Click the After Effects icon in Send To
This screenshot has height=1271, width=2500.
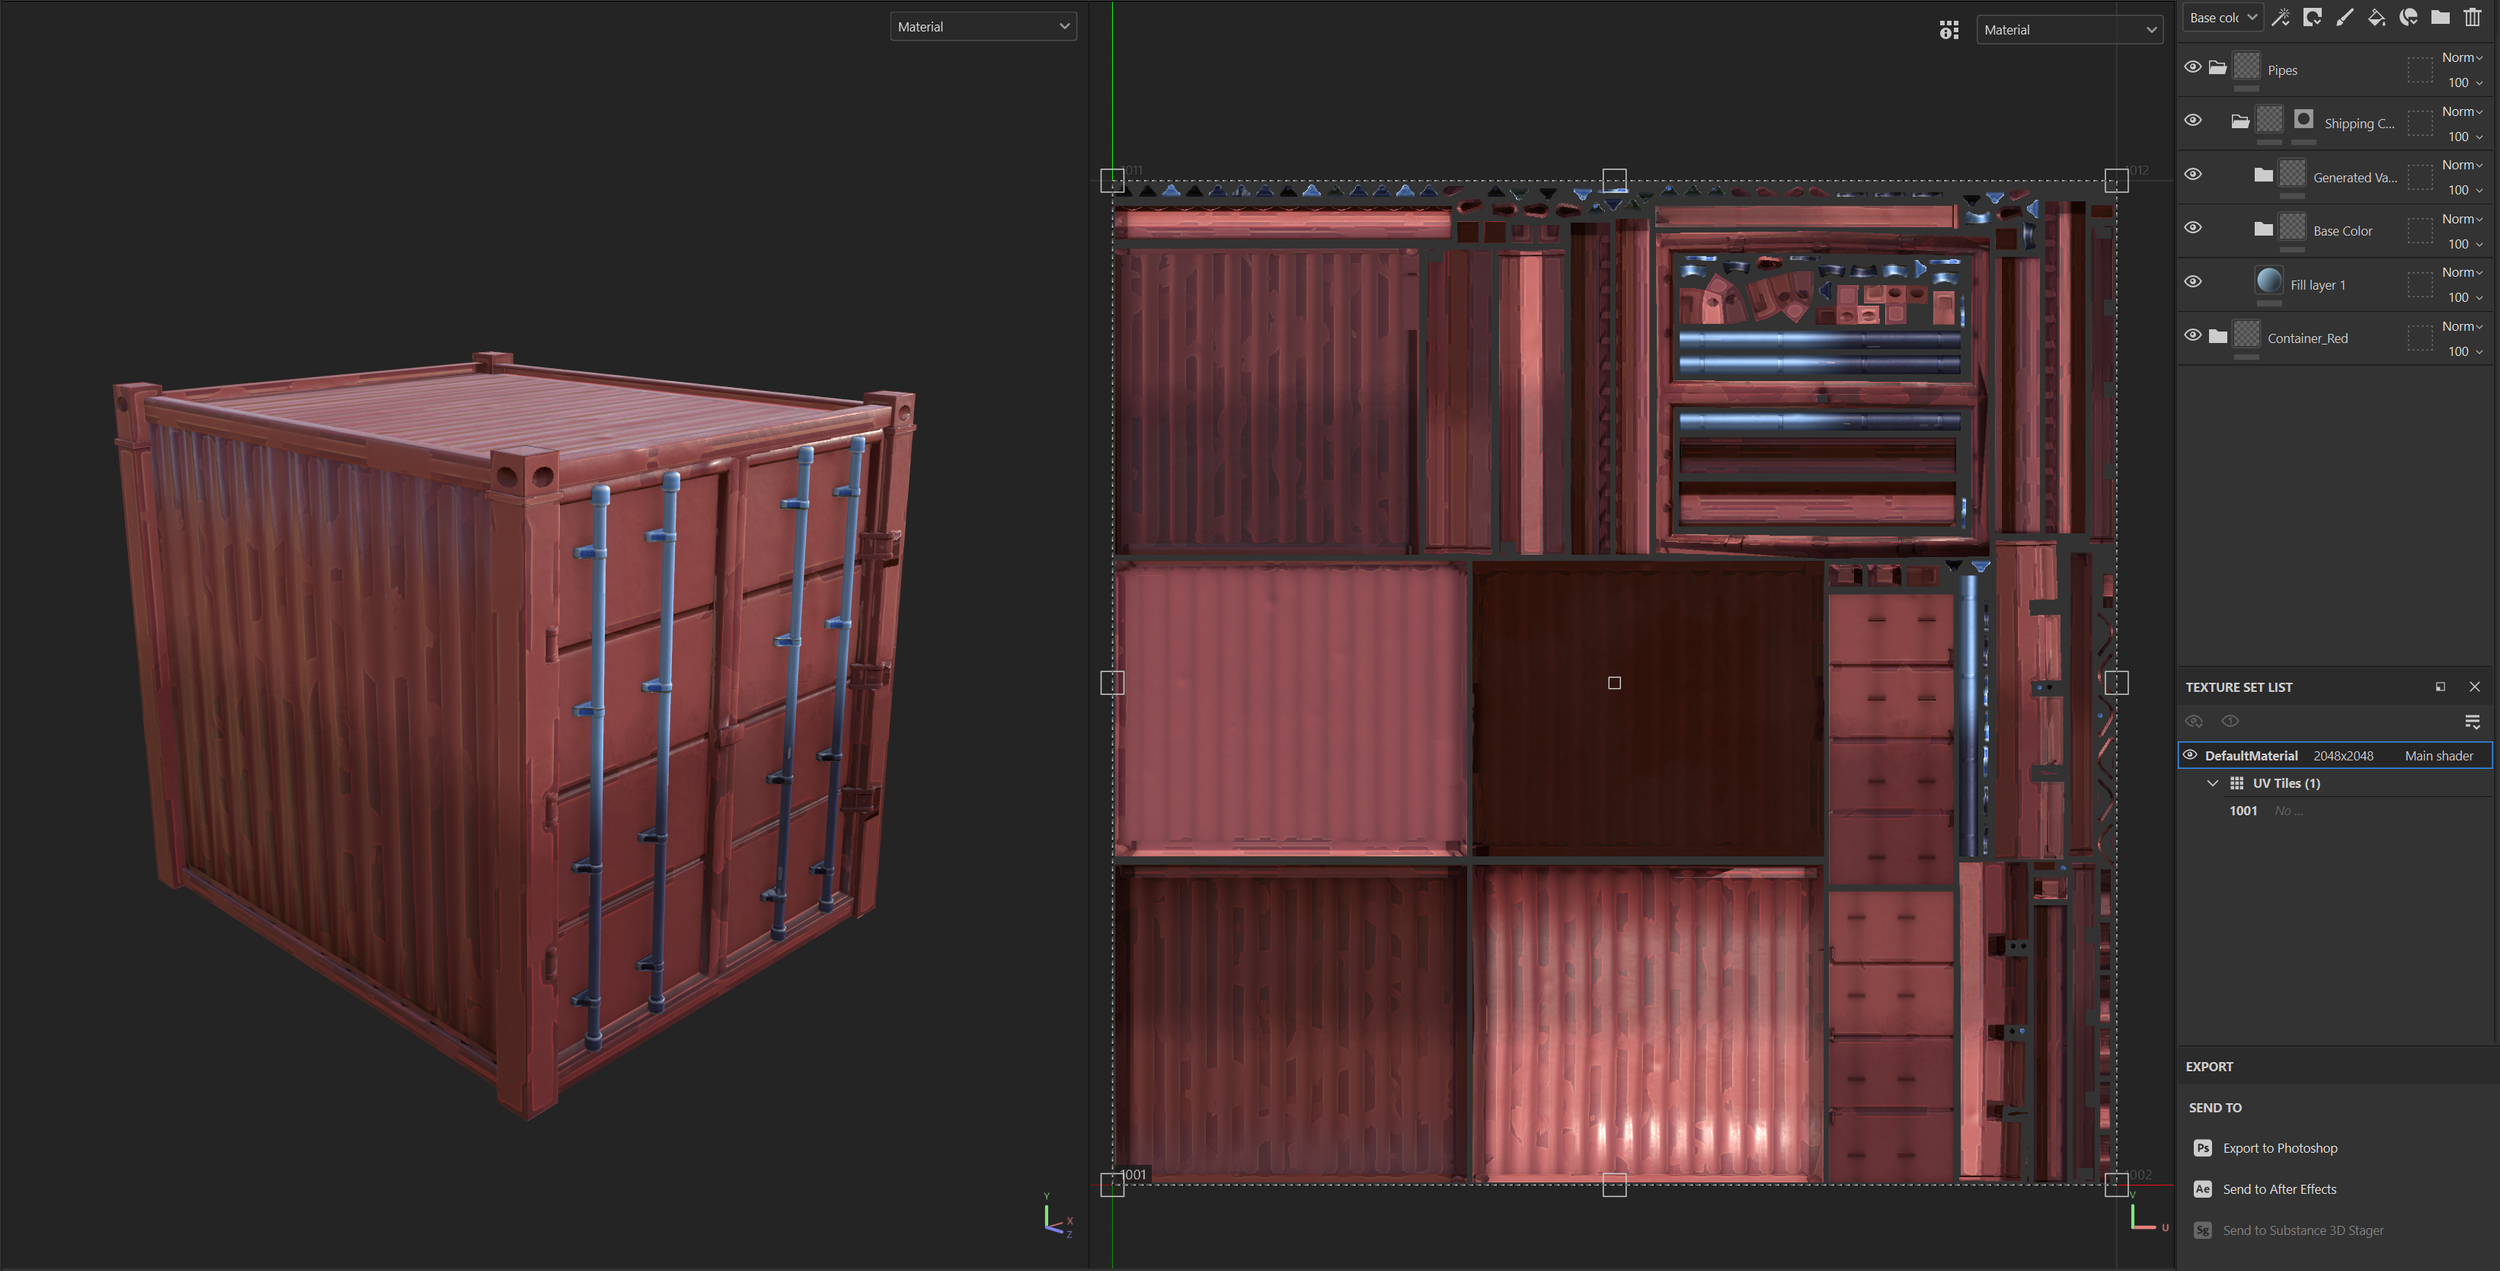(2203, 1189)
